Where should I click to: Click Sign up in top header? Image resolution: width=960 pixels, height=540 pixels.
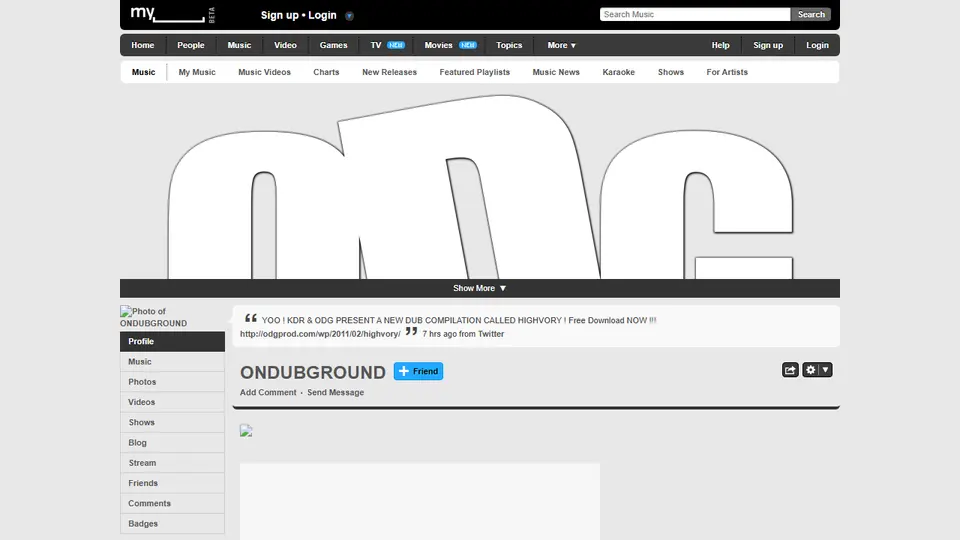pos(279,15)
